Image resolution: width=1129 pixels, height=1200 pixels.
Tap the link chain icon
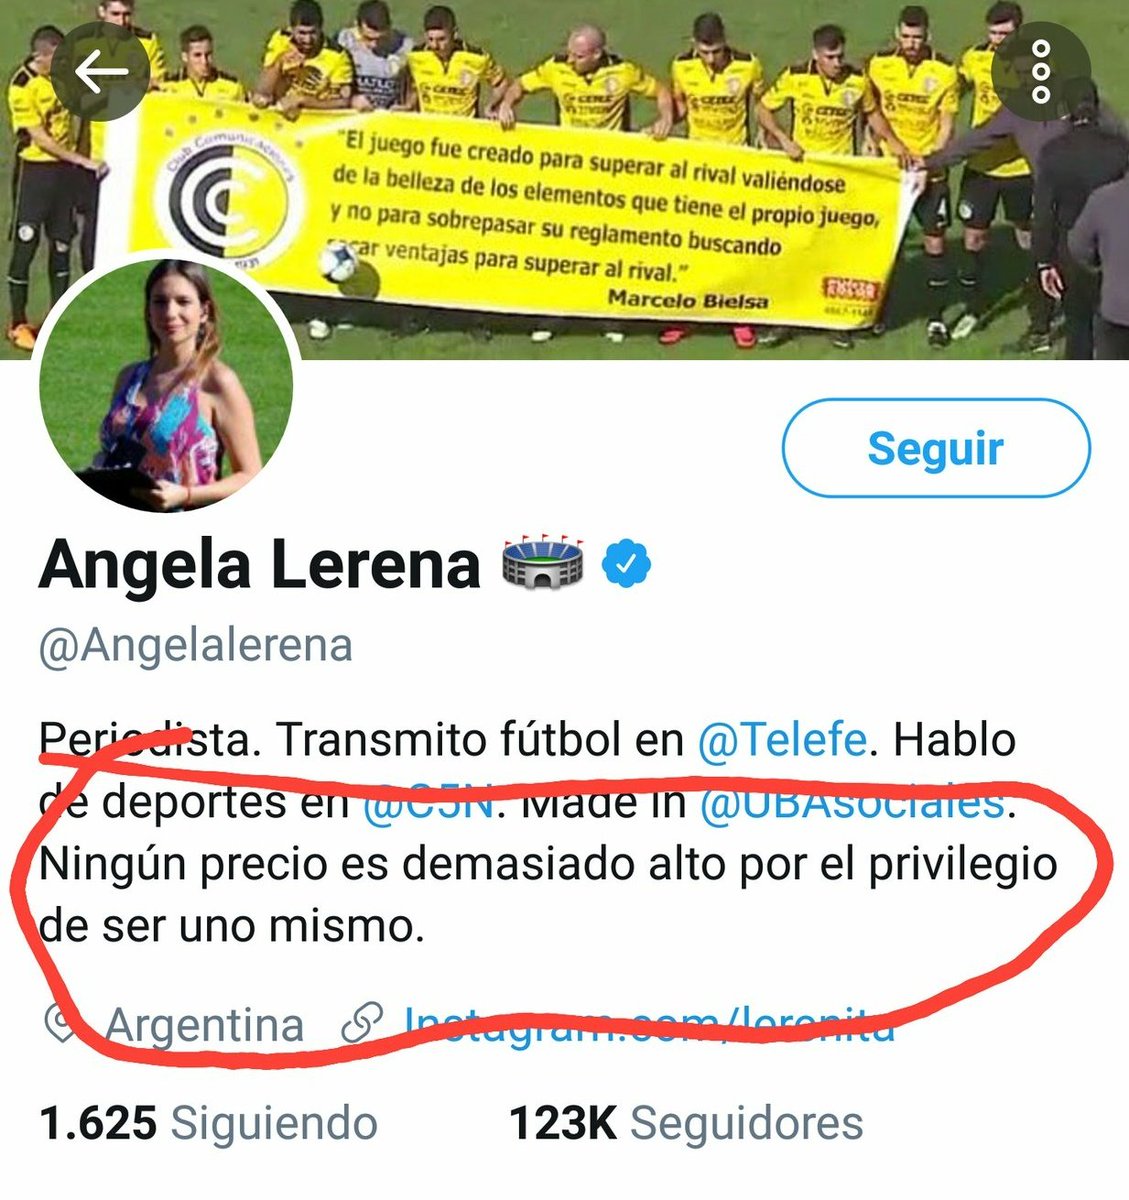(362, 1025)
